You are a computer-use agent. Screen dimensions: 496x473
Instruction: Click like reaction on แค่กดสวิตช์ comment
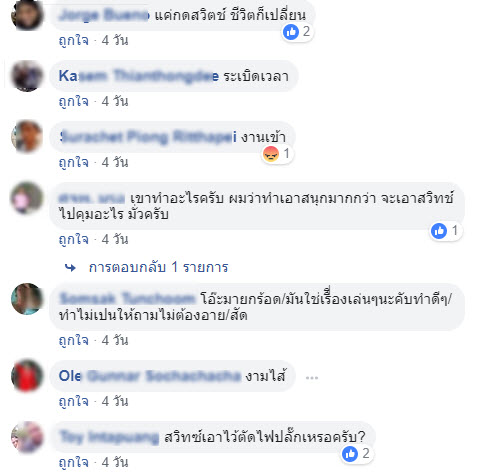(x=291, y=32)
